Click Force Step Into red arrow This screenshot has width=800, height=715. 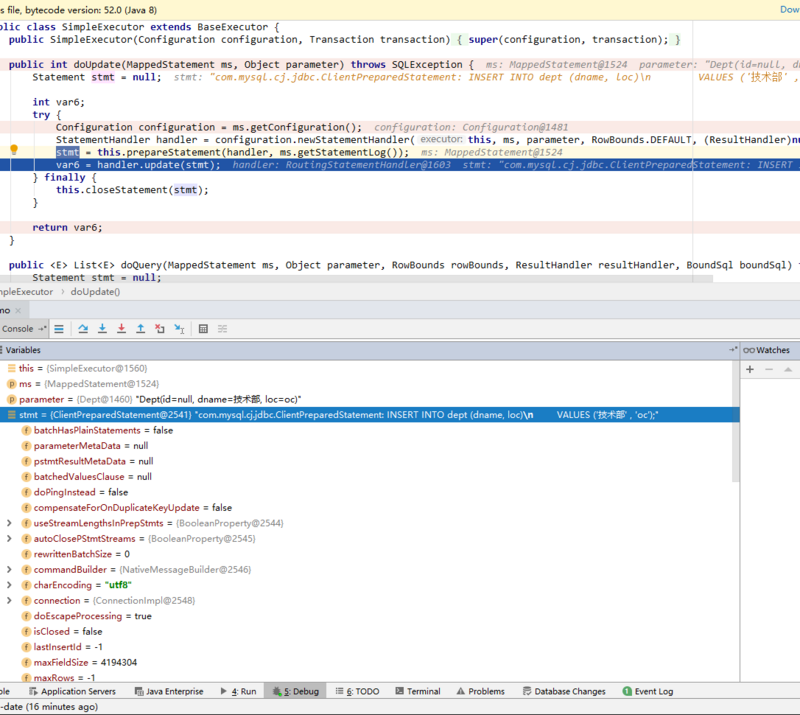[x=121, y=329]
